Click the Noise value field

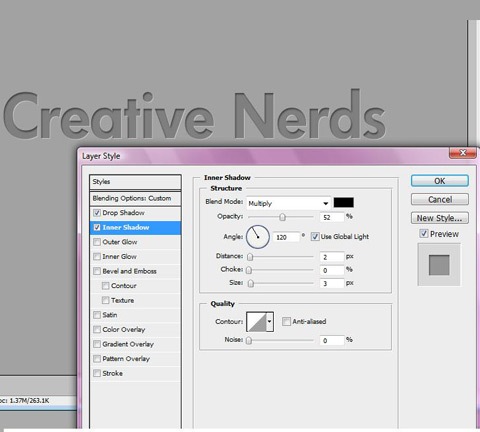[x=332, y=340]
